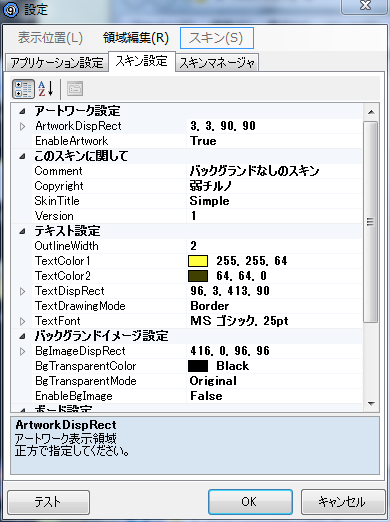Sort properties alphabetically with A-Z icon
This screenshot has height=522, width=390.
click(46, 89)
